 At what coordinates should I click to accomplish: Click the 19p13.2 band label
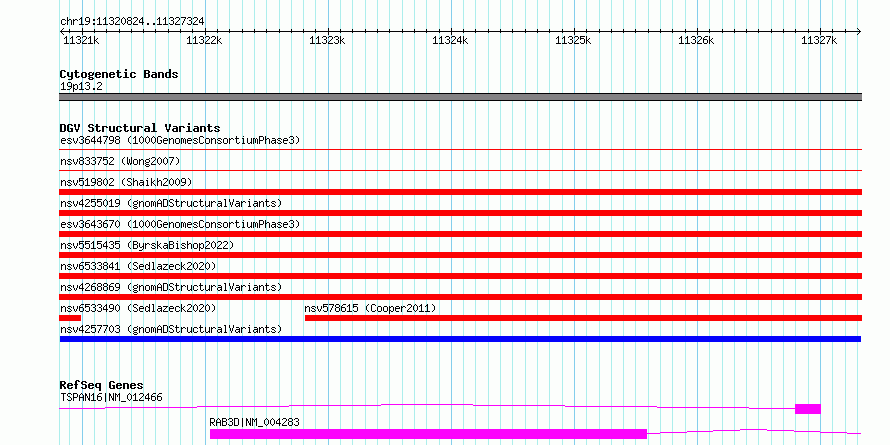point(81,86)
